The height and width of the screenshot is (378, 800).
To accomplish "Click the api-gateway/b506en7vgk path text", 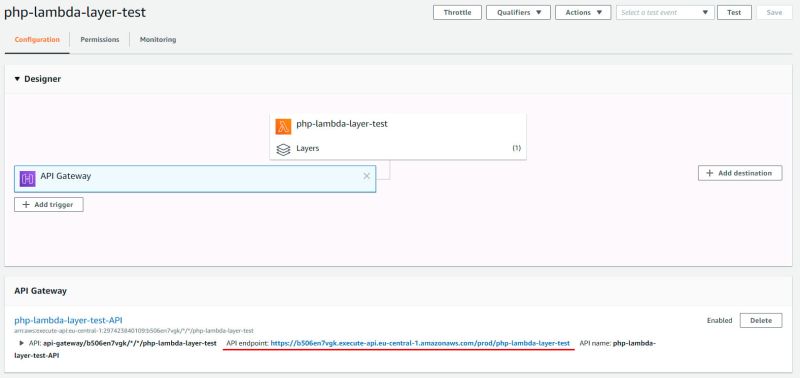I will [x=130, y=343].
